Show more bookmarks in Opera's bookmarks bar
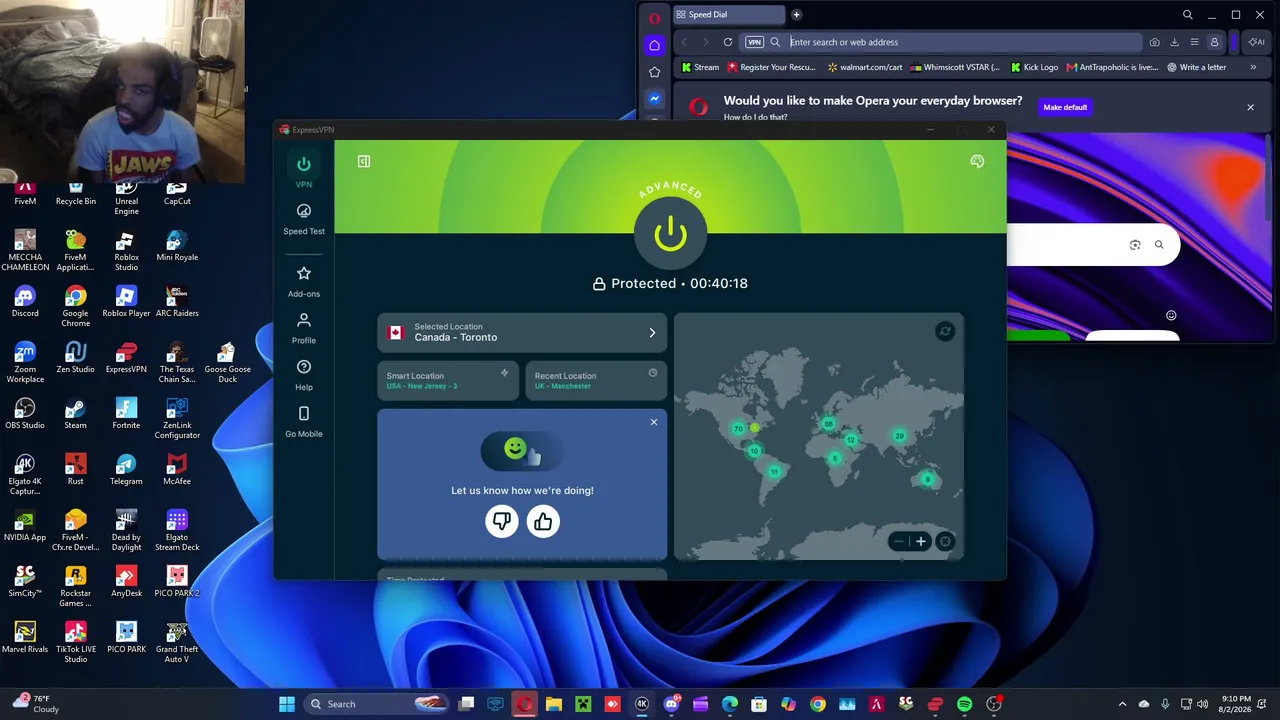Screen dimensions: 1280x720 (x=1253, y=67)
